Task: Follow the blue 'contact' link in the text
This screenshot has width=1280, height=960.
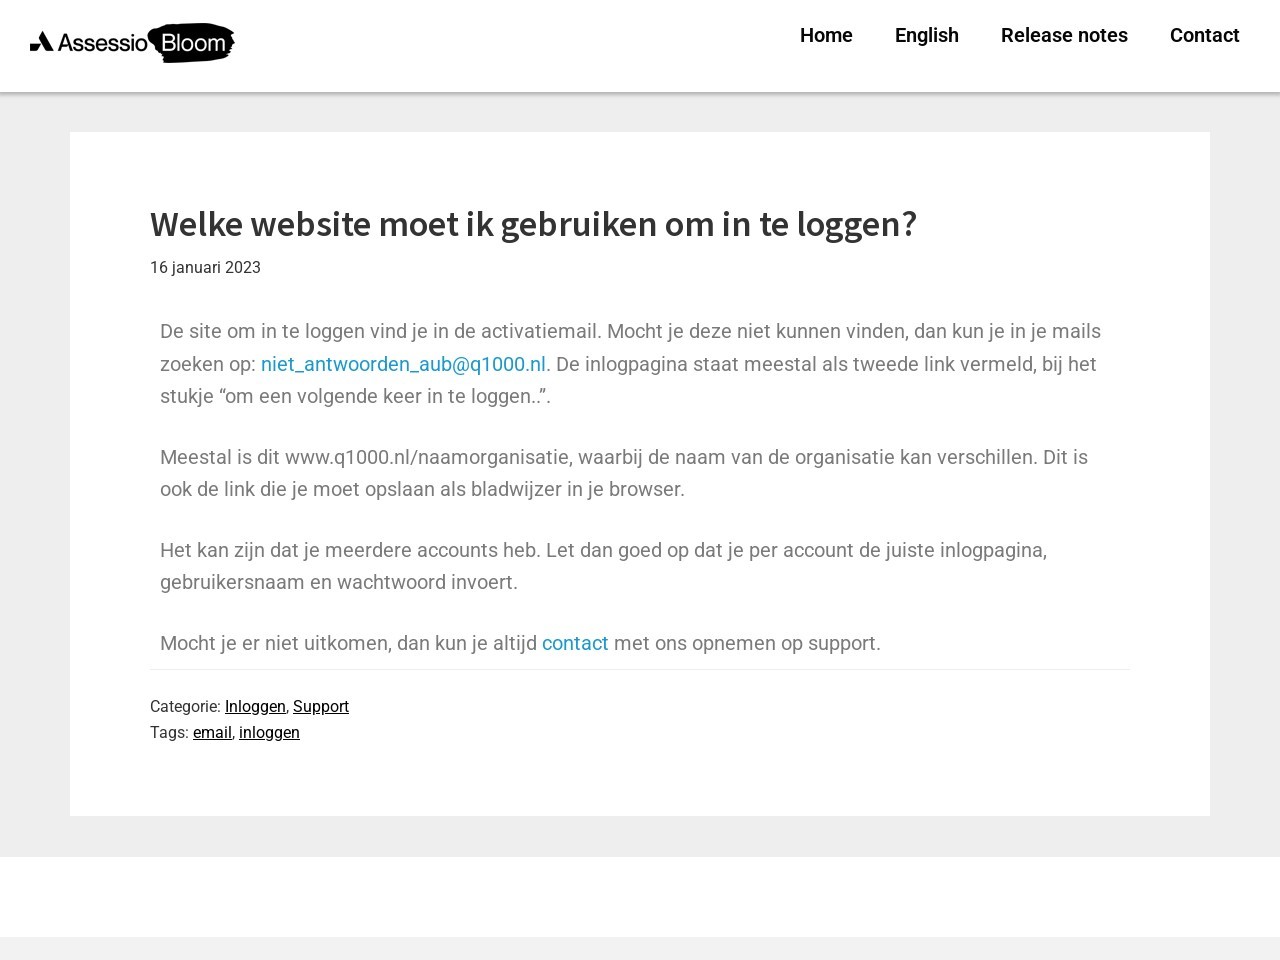Action: pos(575,643)
